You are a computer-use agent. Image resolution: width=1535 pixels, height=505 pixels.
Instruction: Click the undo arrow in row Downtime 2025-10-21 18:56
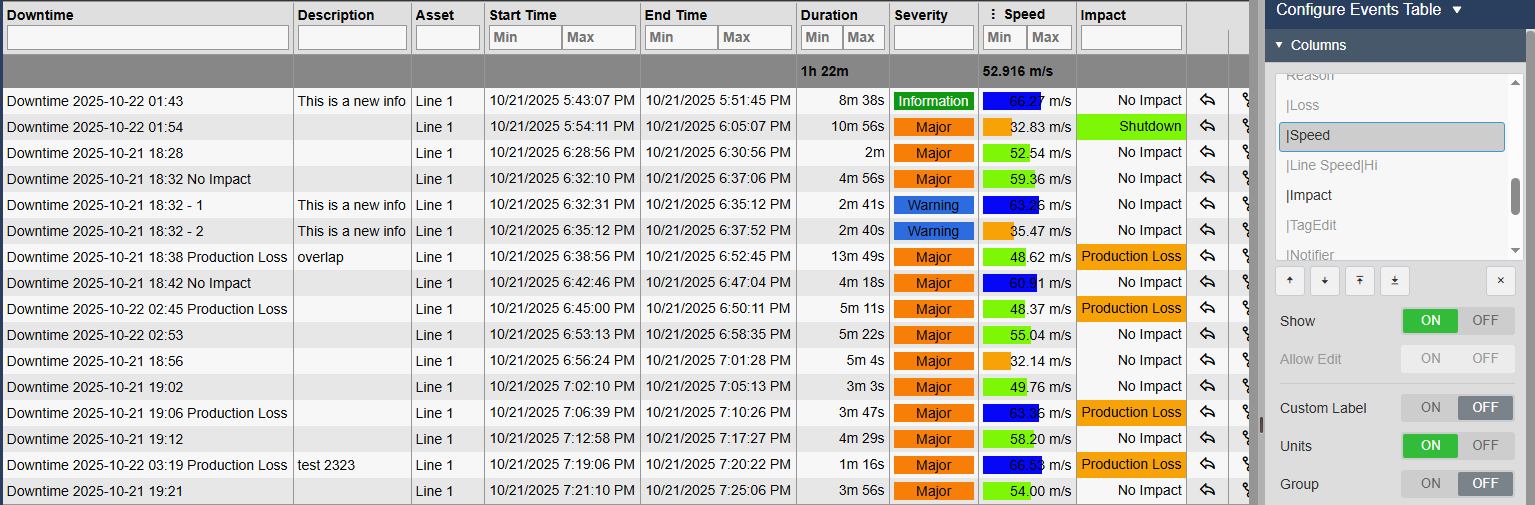pyautogui.click(x=1207, y=360)
